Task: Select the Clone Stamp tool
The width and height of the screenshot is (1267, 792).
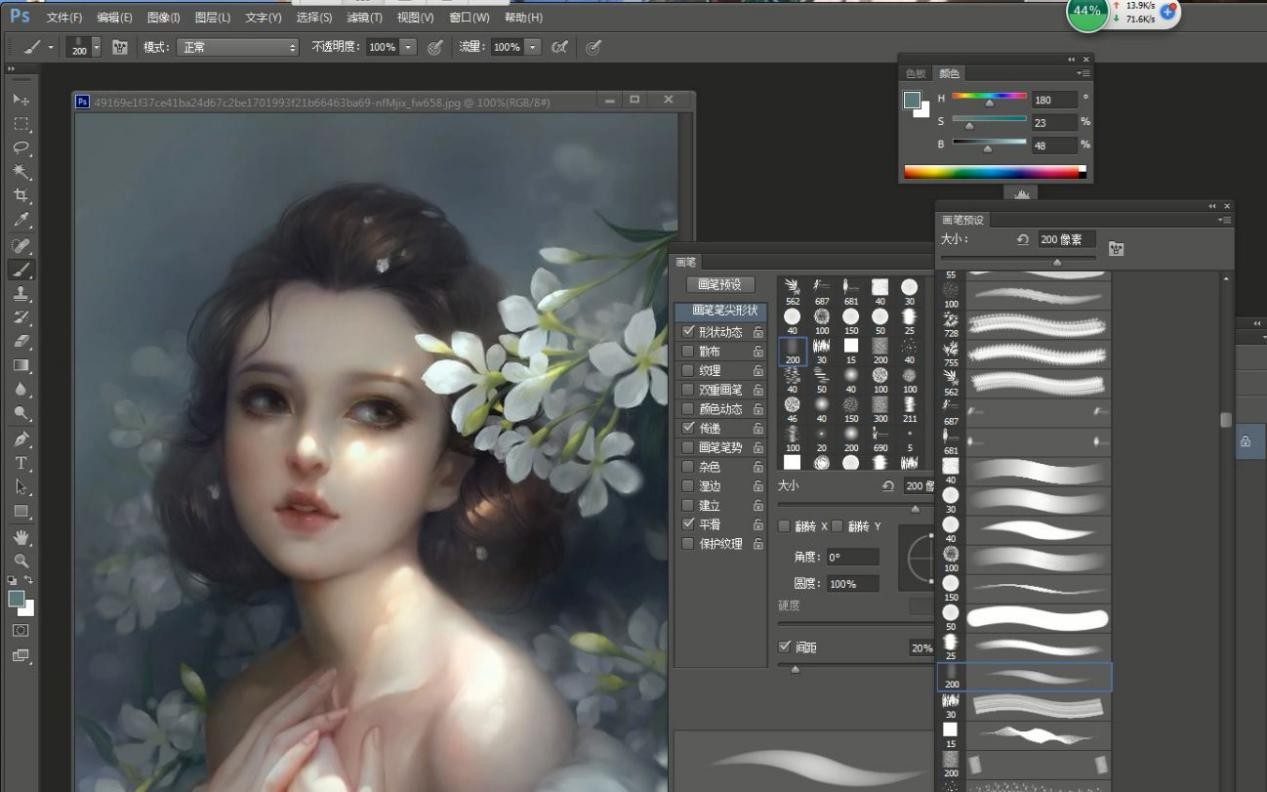Action: (21, 294)
